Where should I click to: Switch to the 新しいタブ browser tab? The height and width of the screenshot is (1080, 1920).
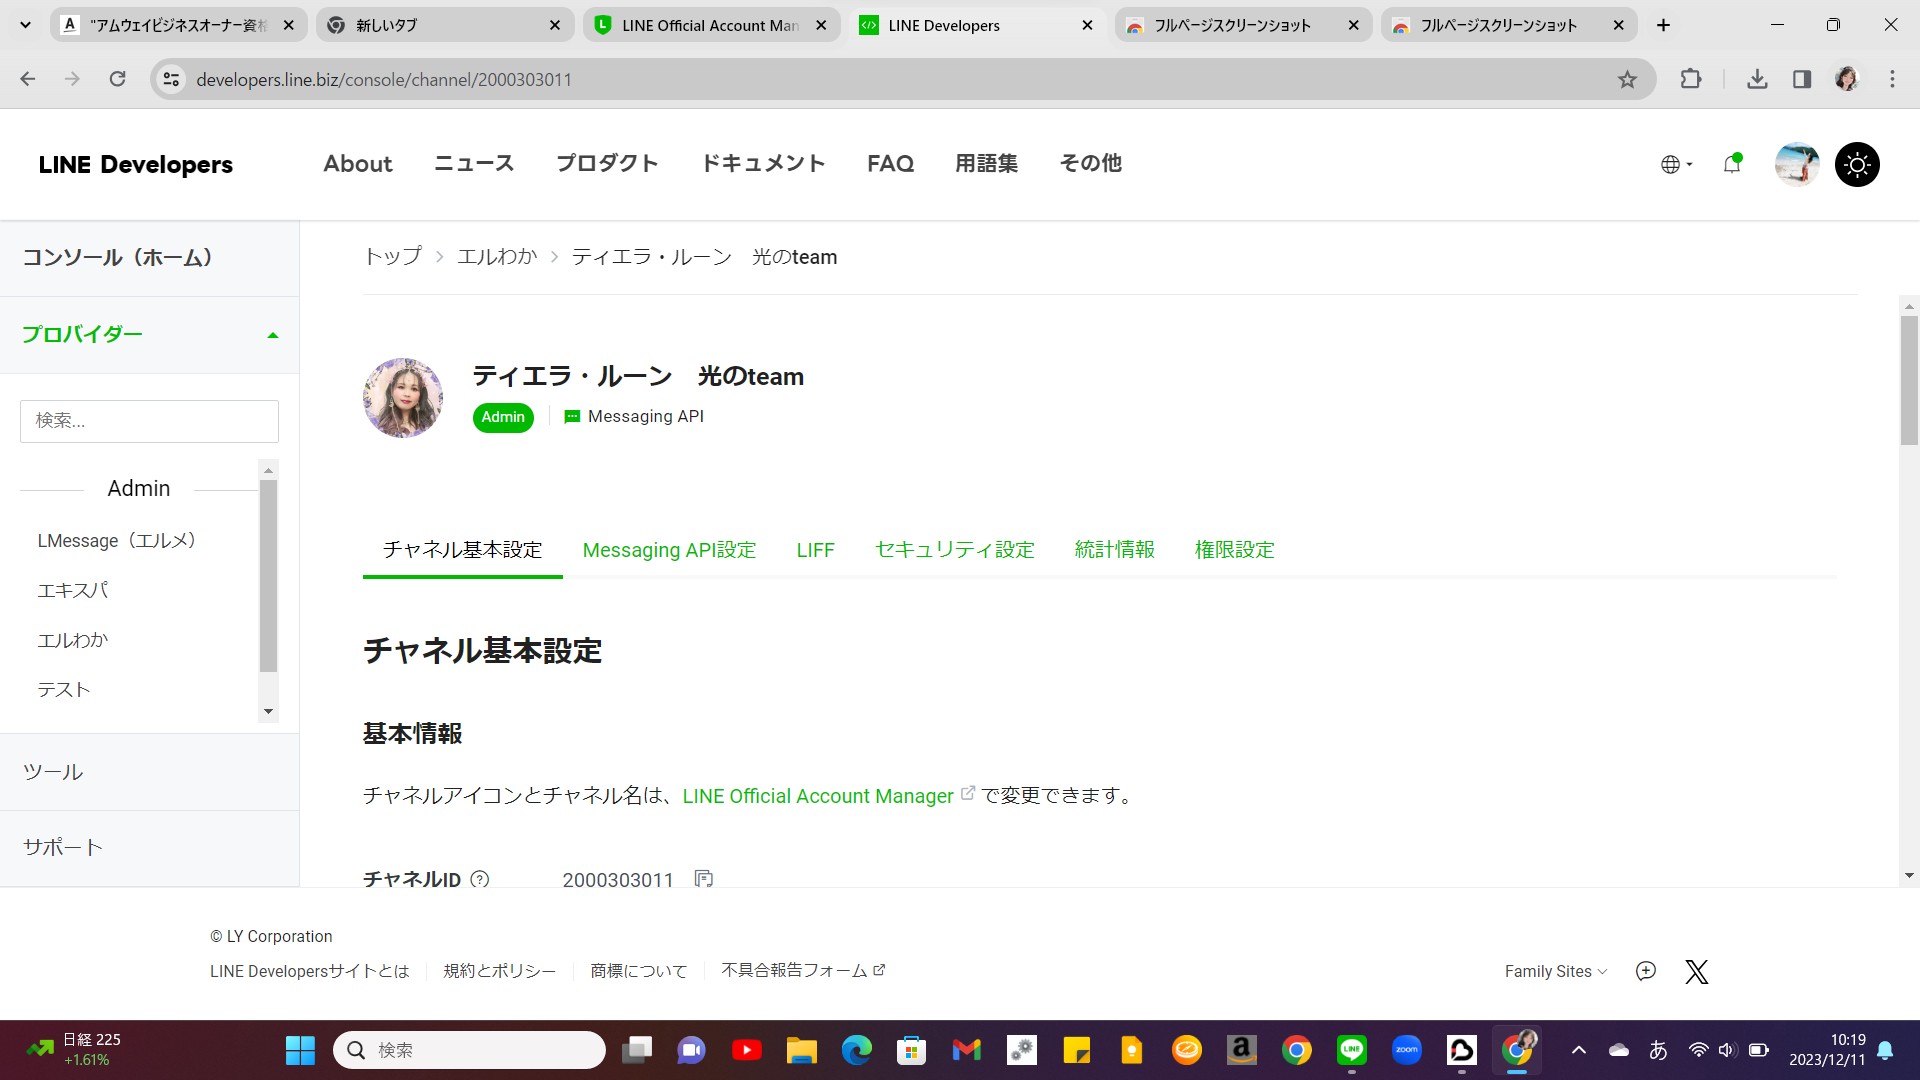(x=444, y=25)
